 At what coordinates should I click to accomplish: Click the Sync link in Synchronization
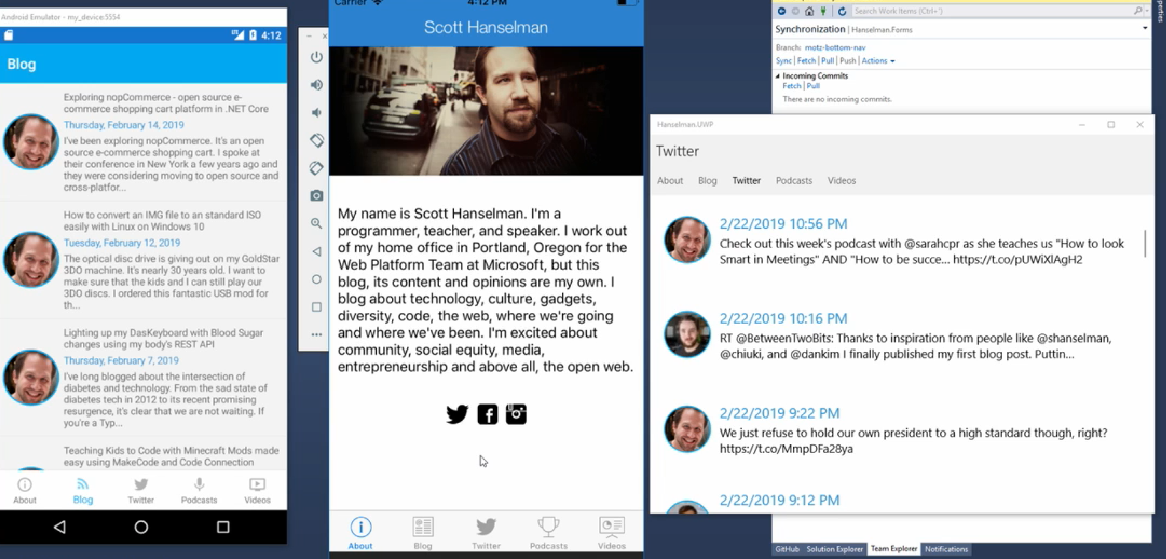pyautogui.click(x=783, y=61)
